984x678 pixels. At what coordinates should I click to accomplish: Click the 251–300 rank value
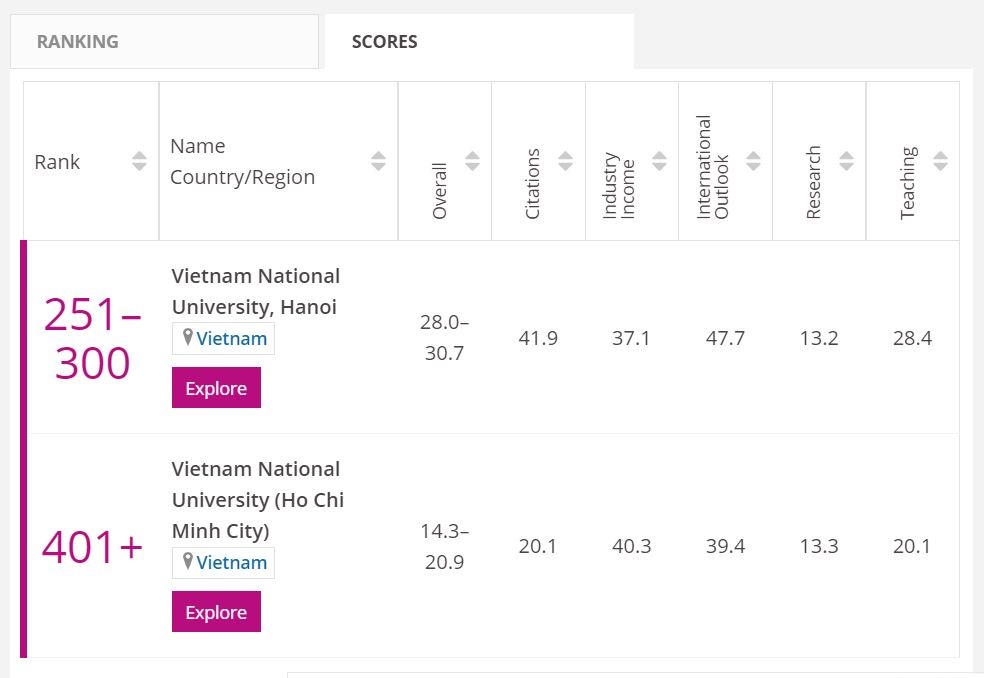coord(92,340)
